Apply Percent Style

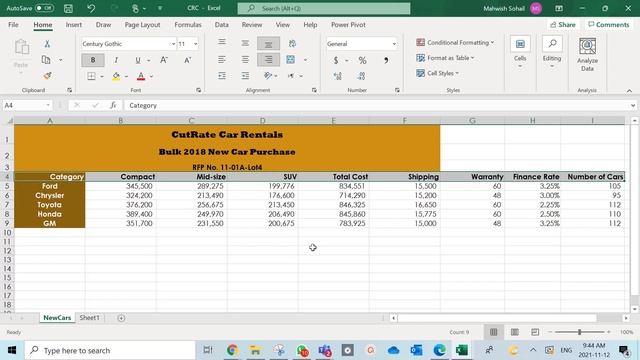[362, 60]
